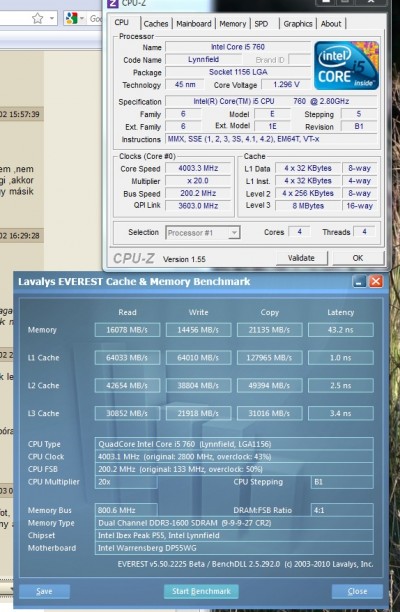Screen dimensions: 400x612
Task: Click the Memory Latency value 43.2 ns
Action: (x=340, y=330)
